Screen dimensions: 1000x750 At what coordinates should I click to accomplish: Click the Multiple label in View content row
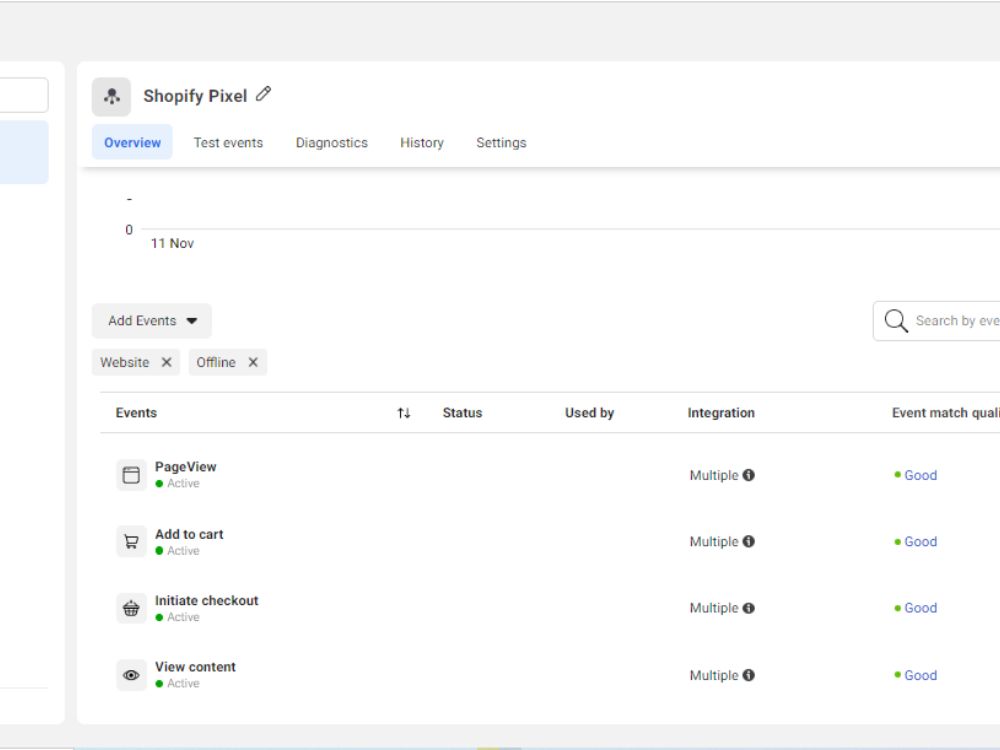coord(714,675)
